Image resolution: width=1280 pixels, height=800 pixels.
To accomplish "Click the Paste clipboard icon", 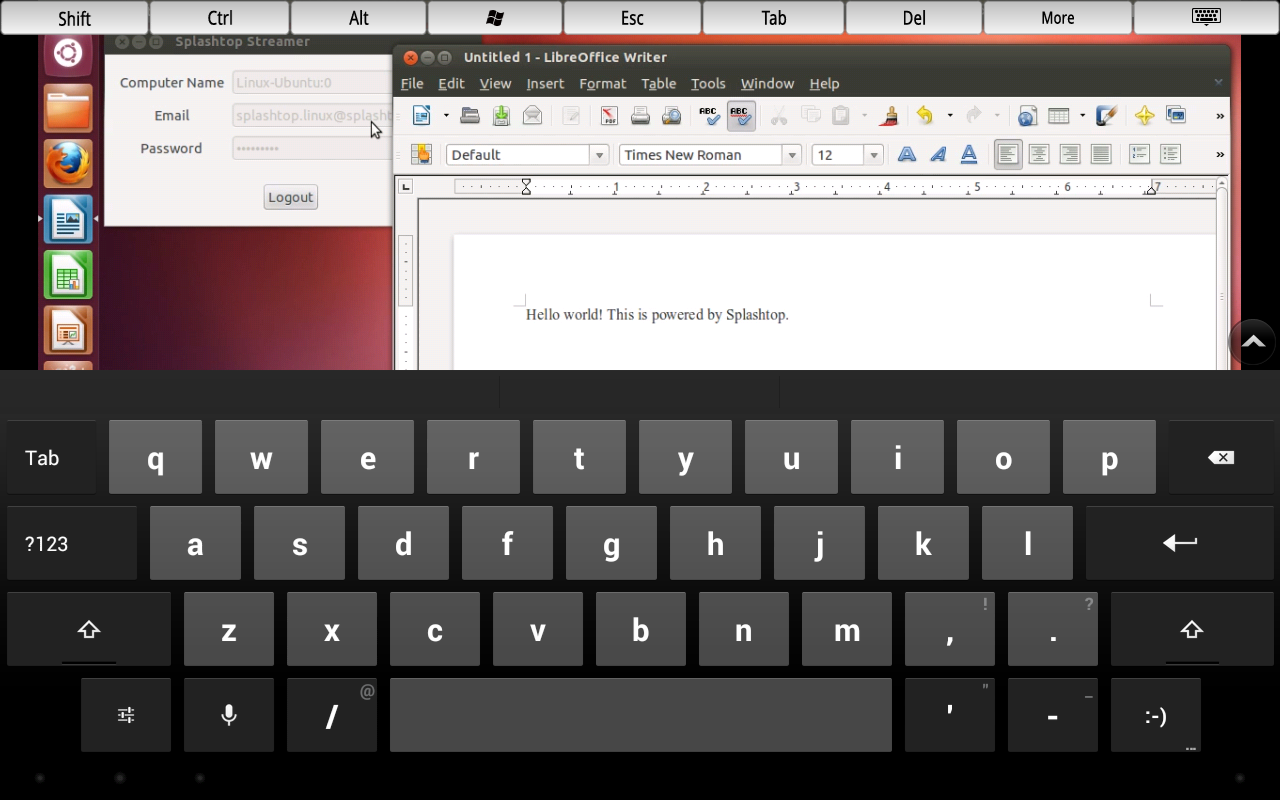I will [x=842, y=116].
